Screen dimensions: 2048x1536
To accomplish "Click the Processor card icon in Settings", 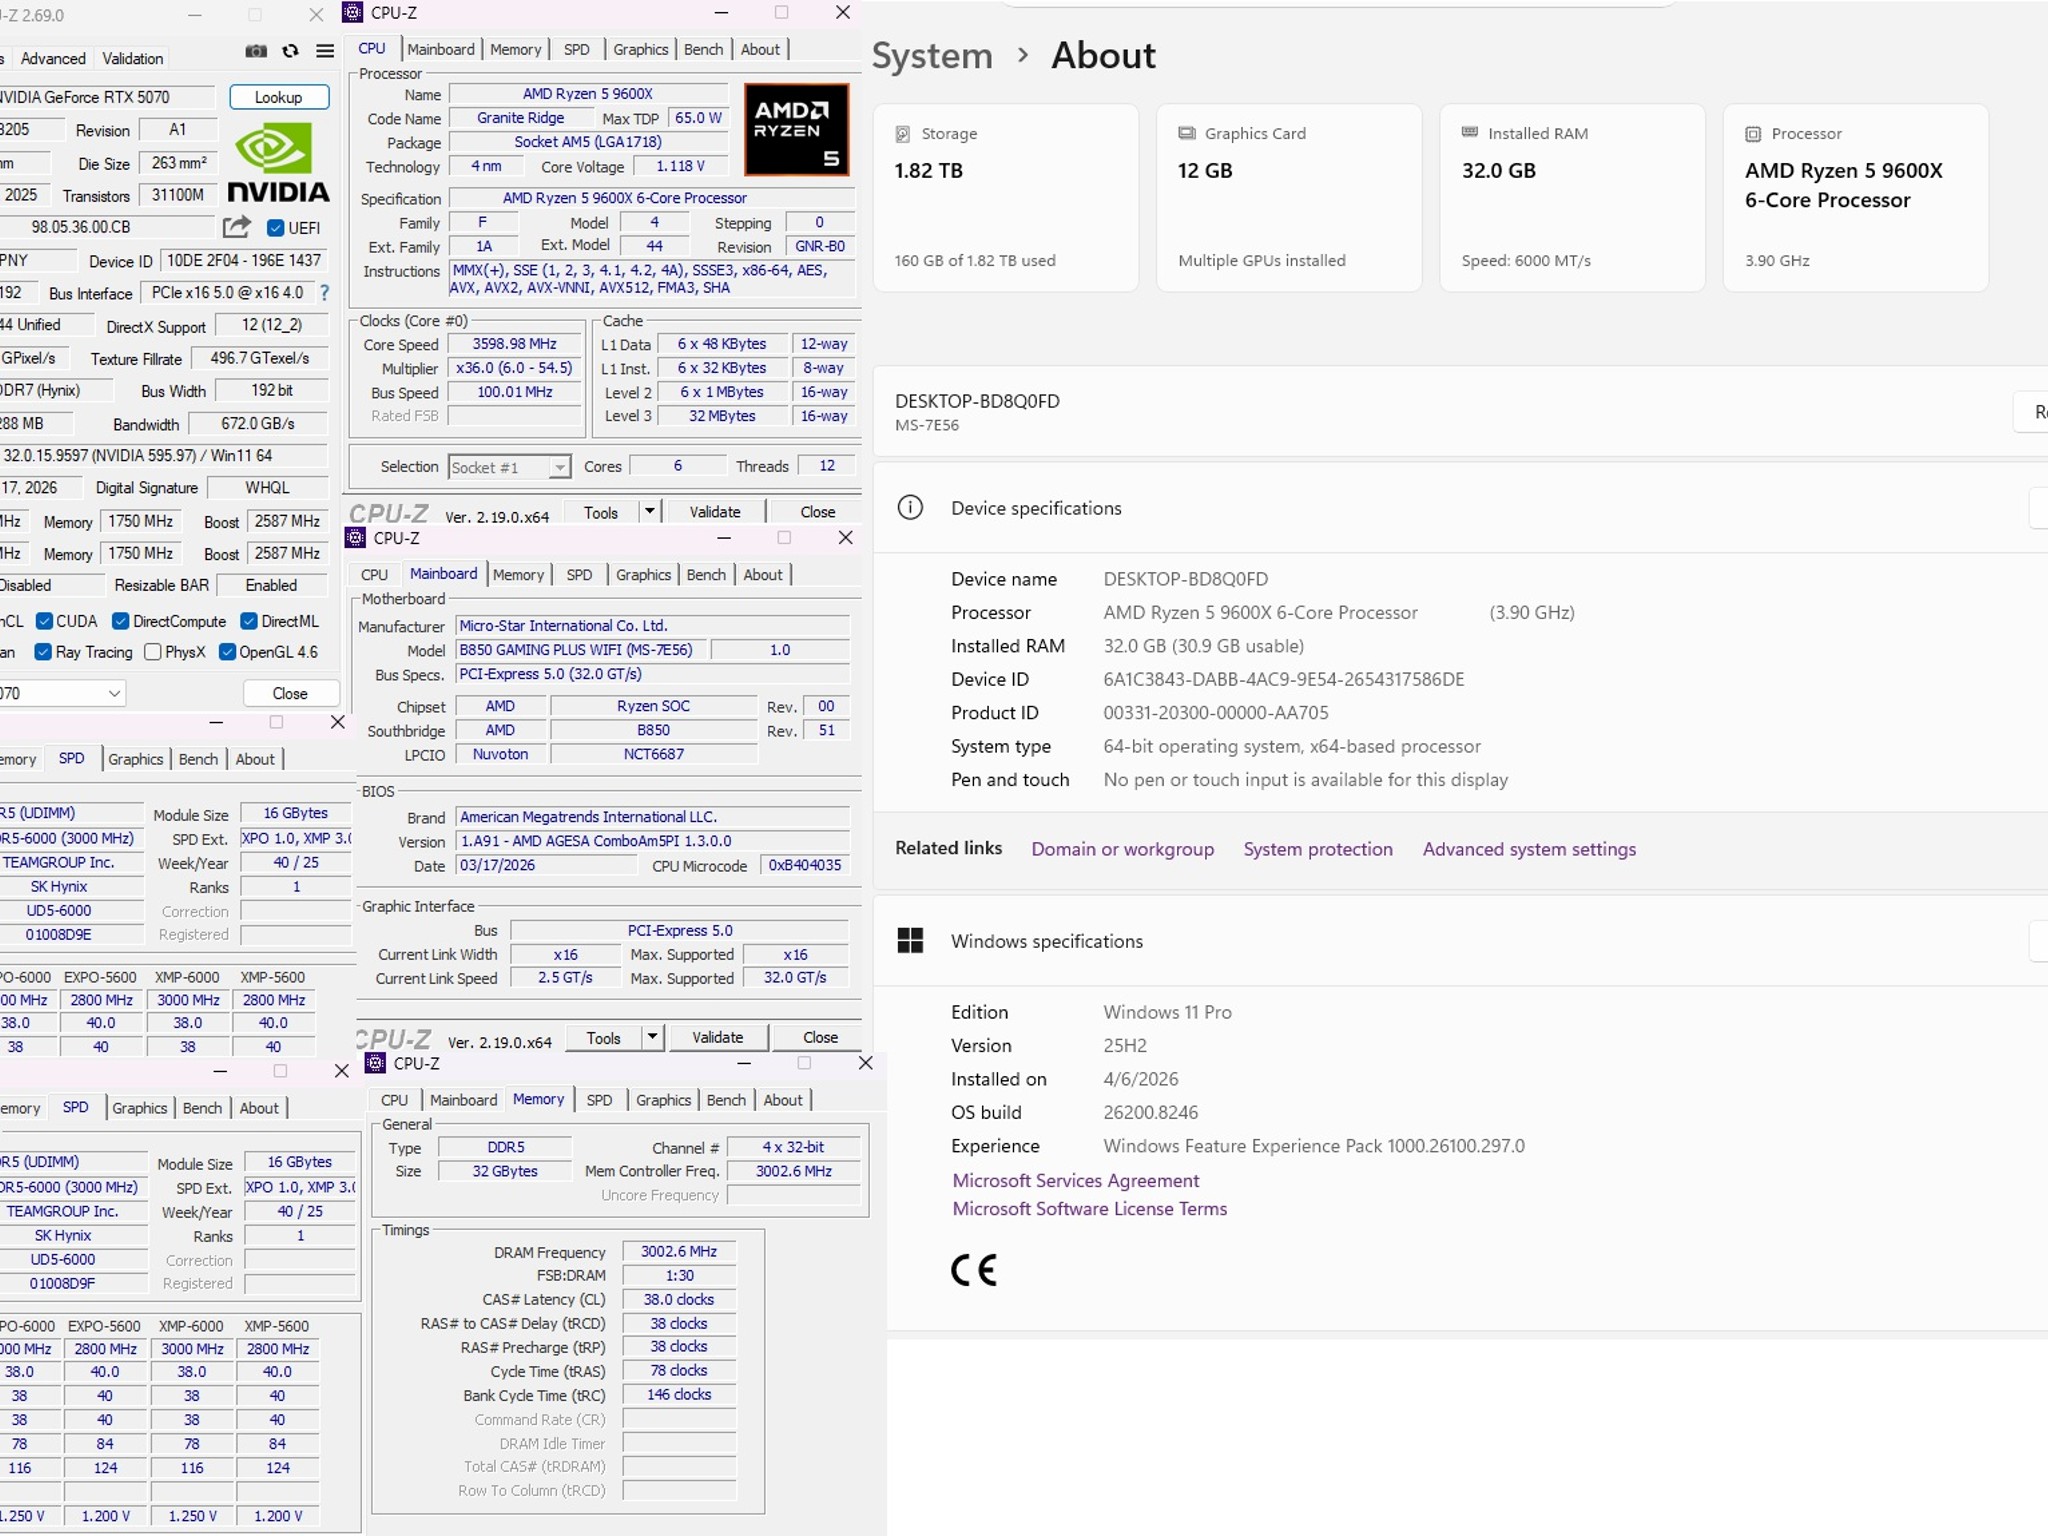I will click(x=1753, y=134).
